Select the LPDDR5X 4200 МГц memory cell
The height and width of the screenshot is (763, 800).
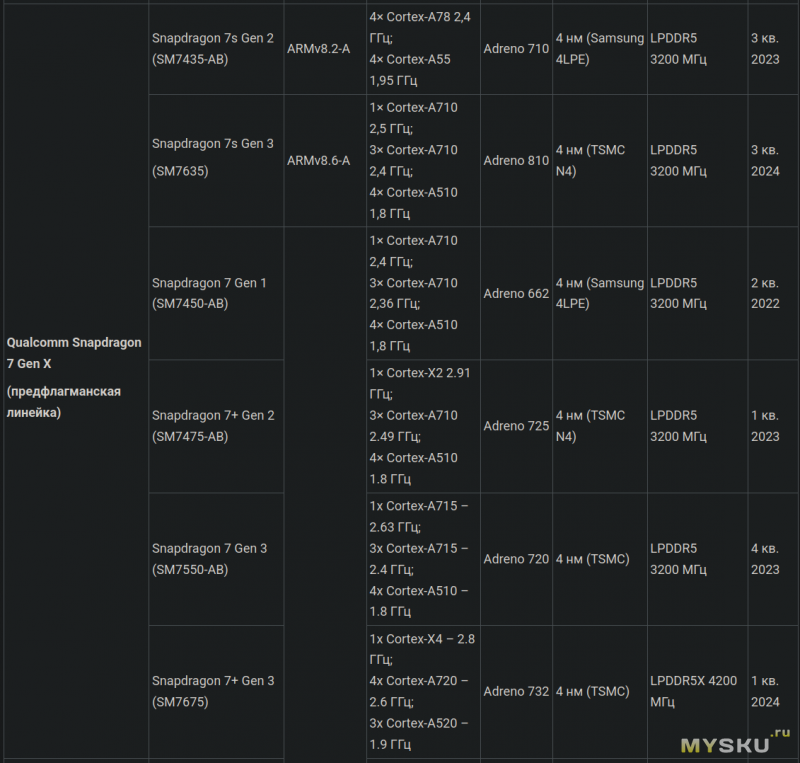pos(693,691)
